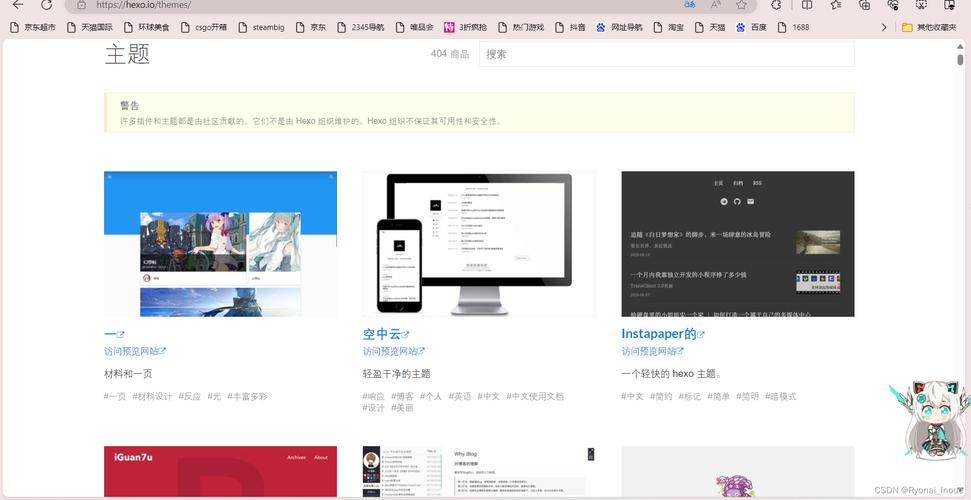The height and width of the screenshot is (500, 971).
Task: Start read aloud from the address bar
Action: (715, 4)
